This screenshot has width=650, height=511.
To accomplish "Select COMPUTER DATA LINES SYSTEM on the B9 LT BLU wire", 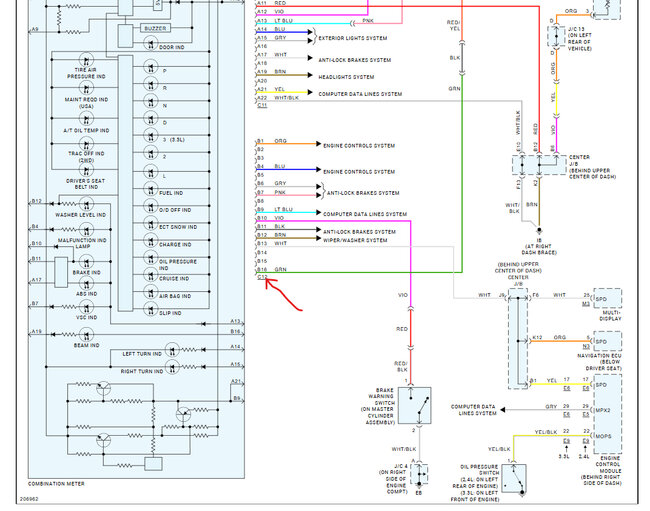I will (365, 214).
